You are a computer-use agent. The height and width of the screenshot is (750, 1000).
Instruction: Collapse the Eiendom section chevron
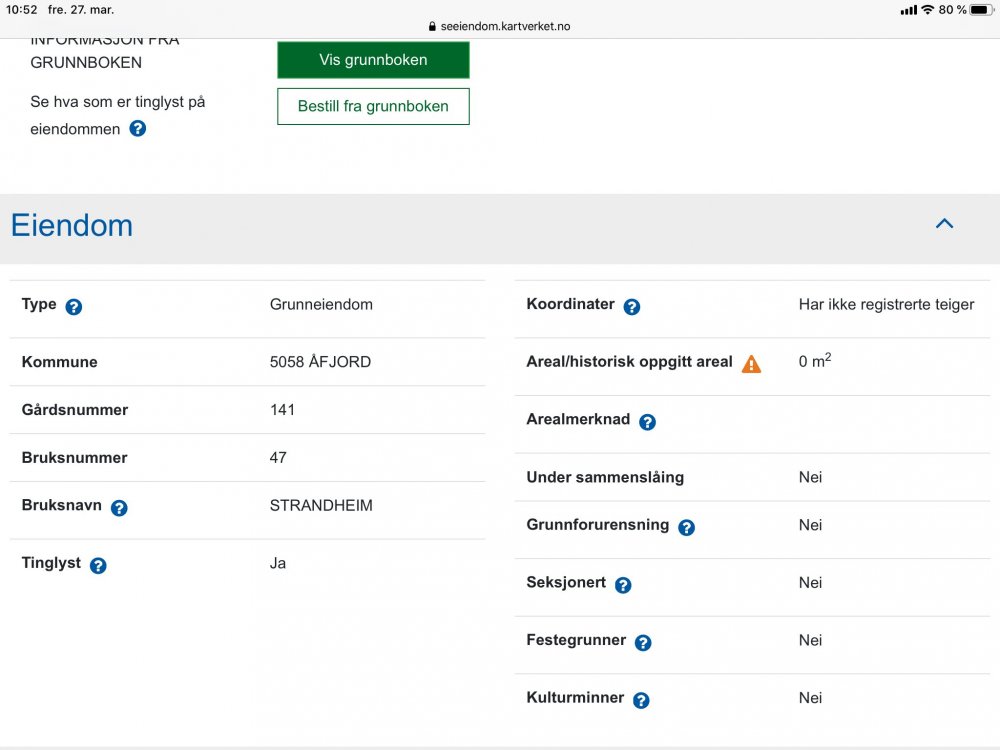point(945,223)
